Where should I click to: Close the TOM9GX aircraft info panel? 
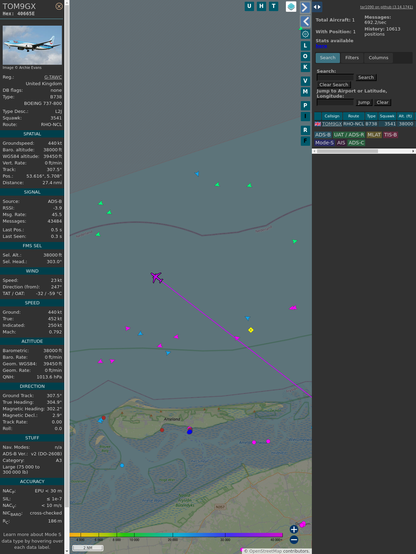pos(59,6)
